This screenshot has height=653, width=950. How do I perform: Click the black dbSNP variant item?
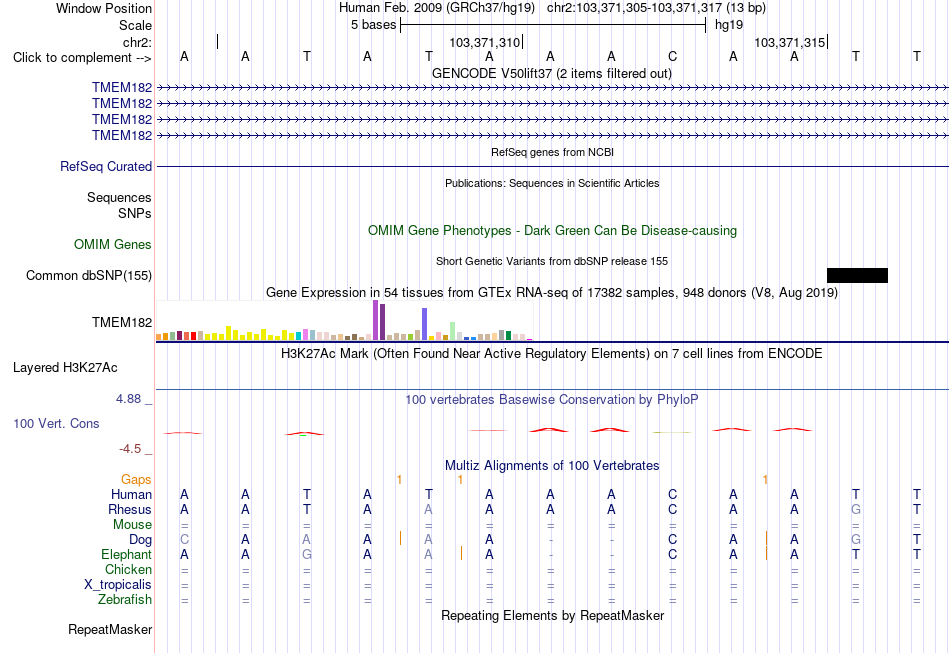(x=857, y=276)
